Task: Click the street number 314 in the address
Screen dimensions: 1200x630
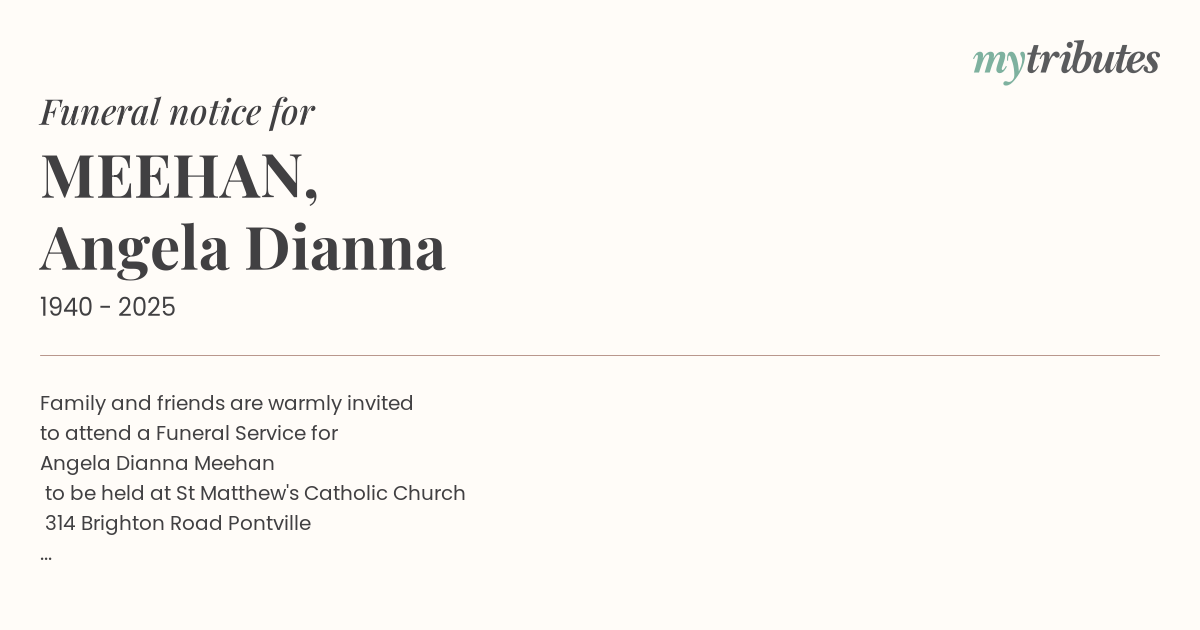Action: [x=60, y=523]
